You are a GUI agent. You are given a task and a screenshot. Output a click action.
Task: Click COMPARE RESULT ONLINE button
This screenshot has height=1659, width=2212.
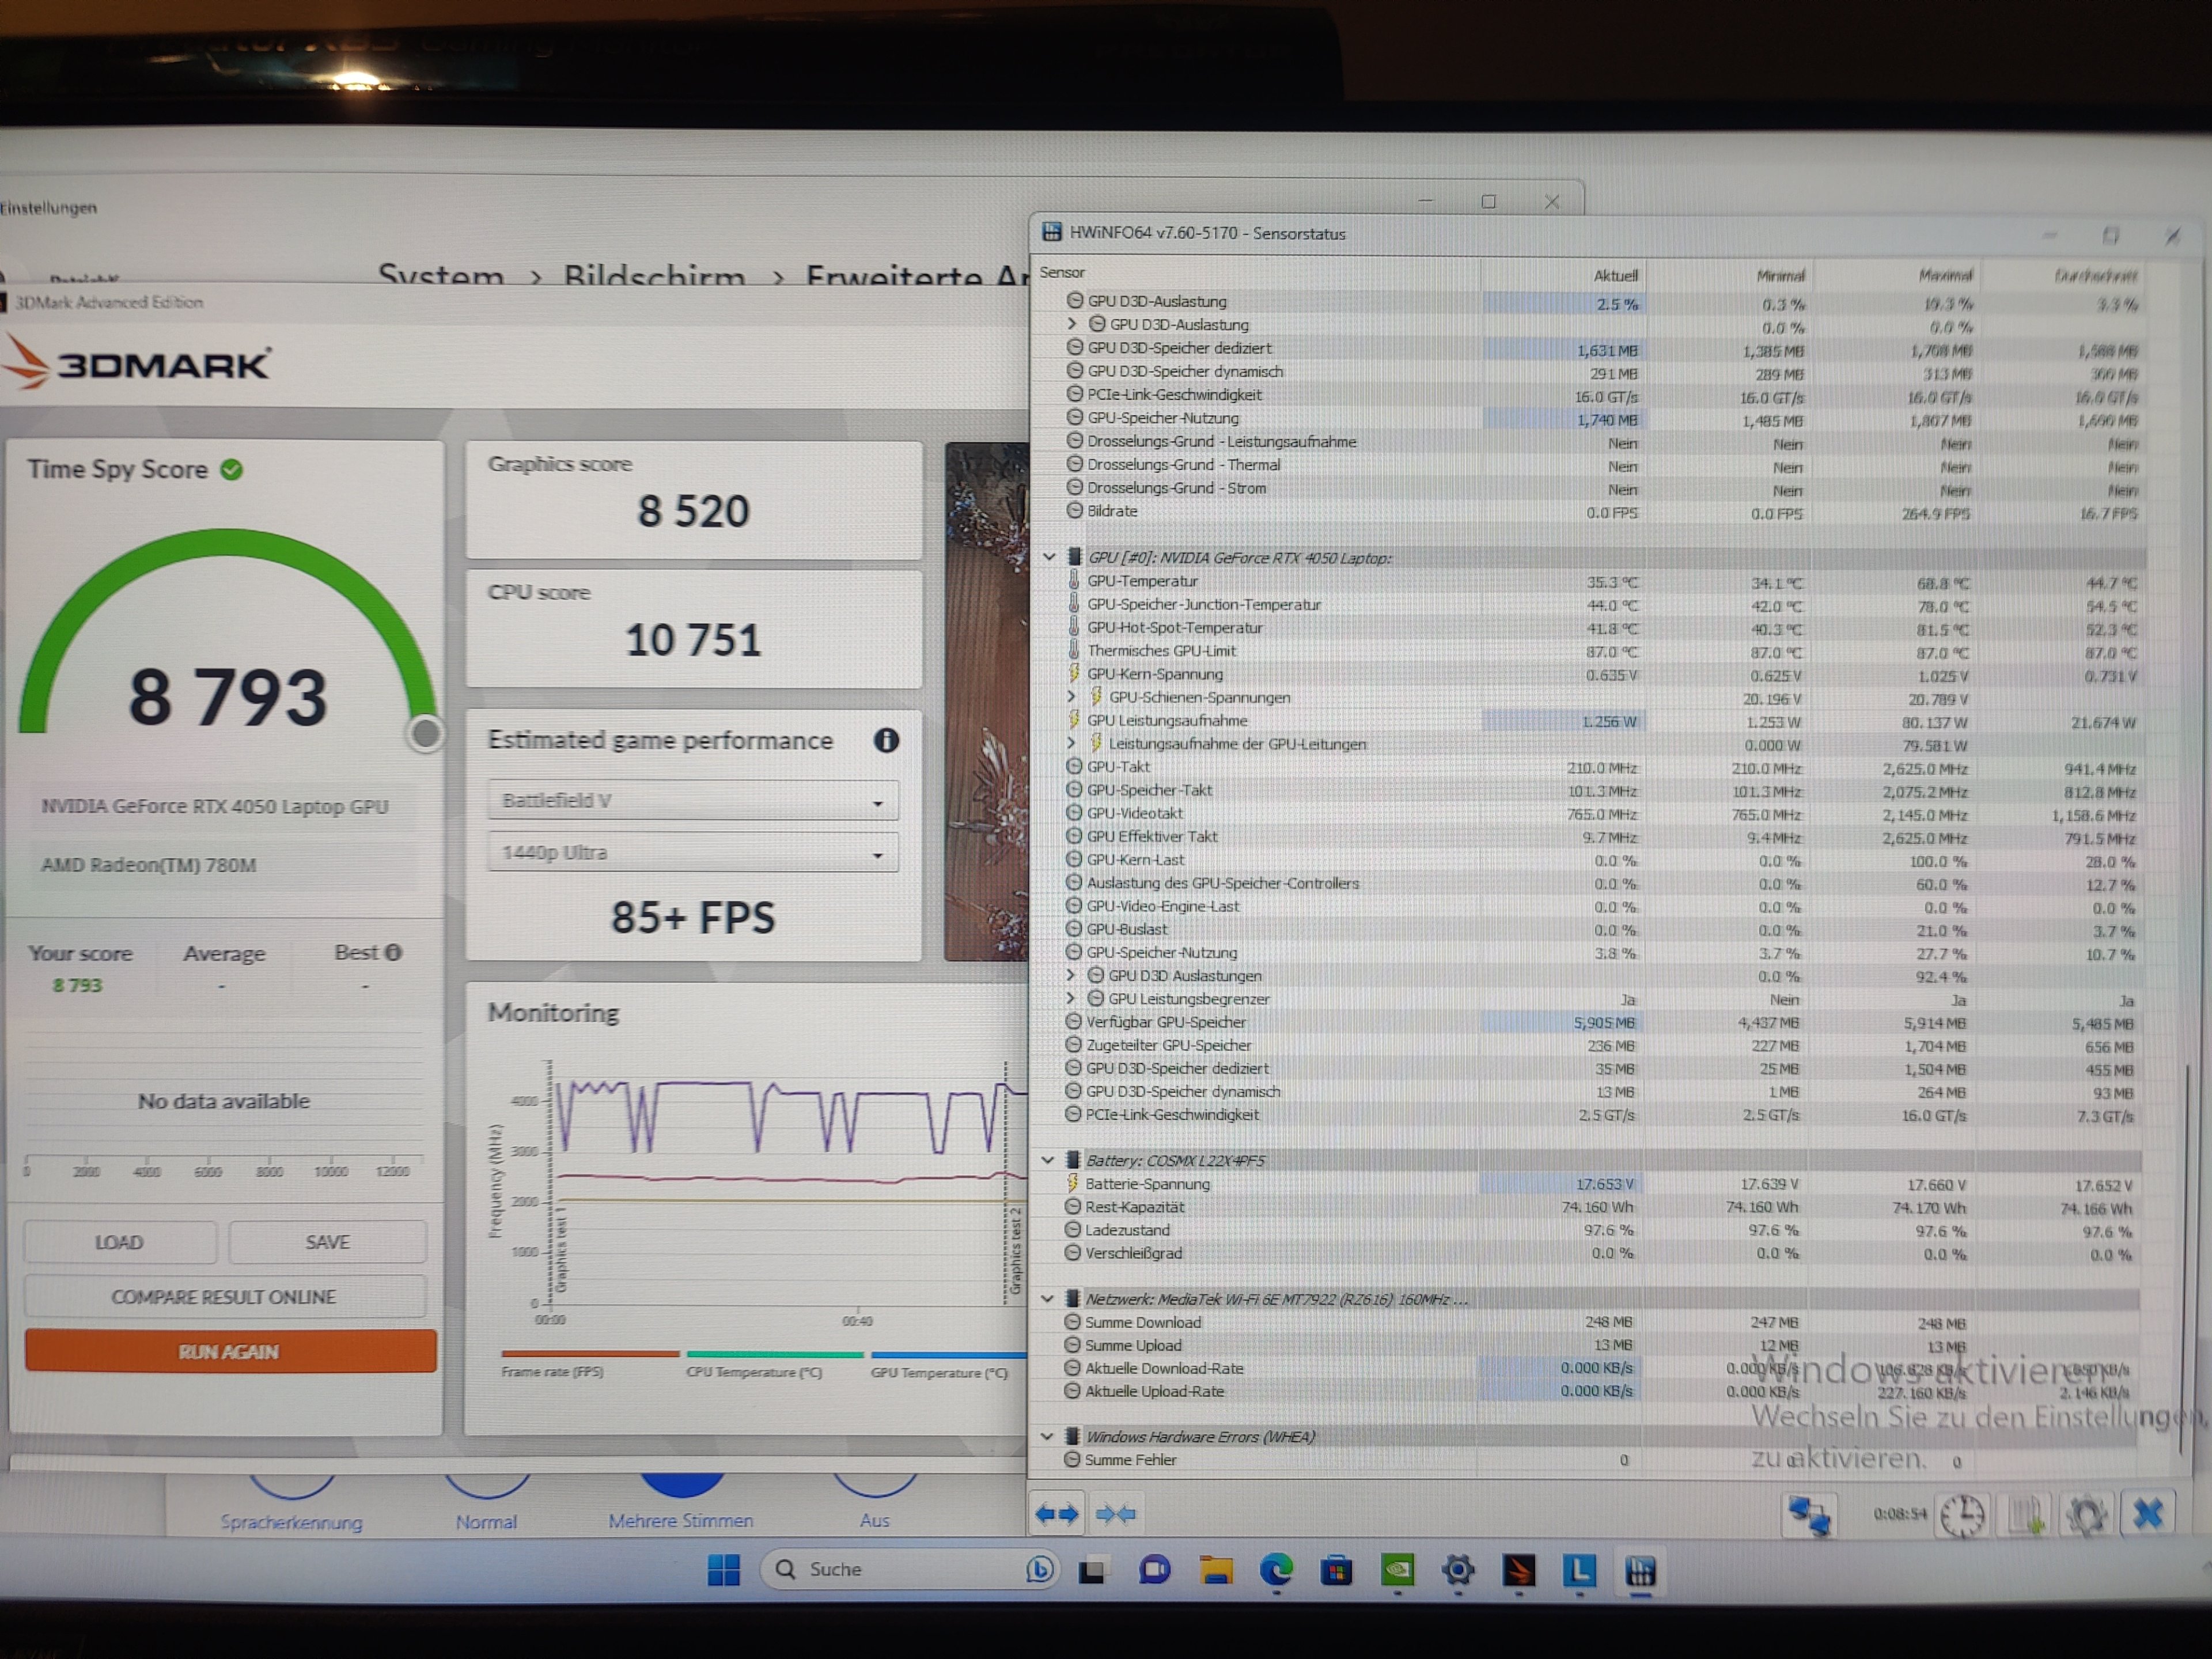[224, 1297]
